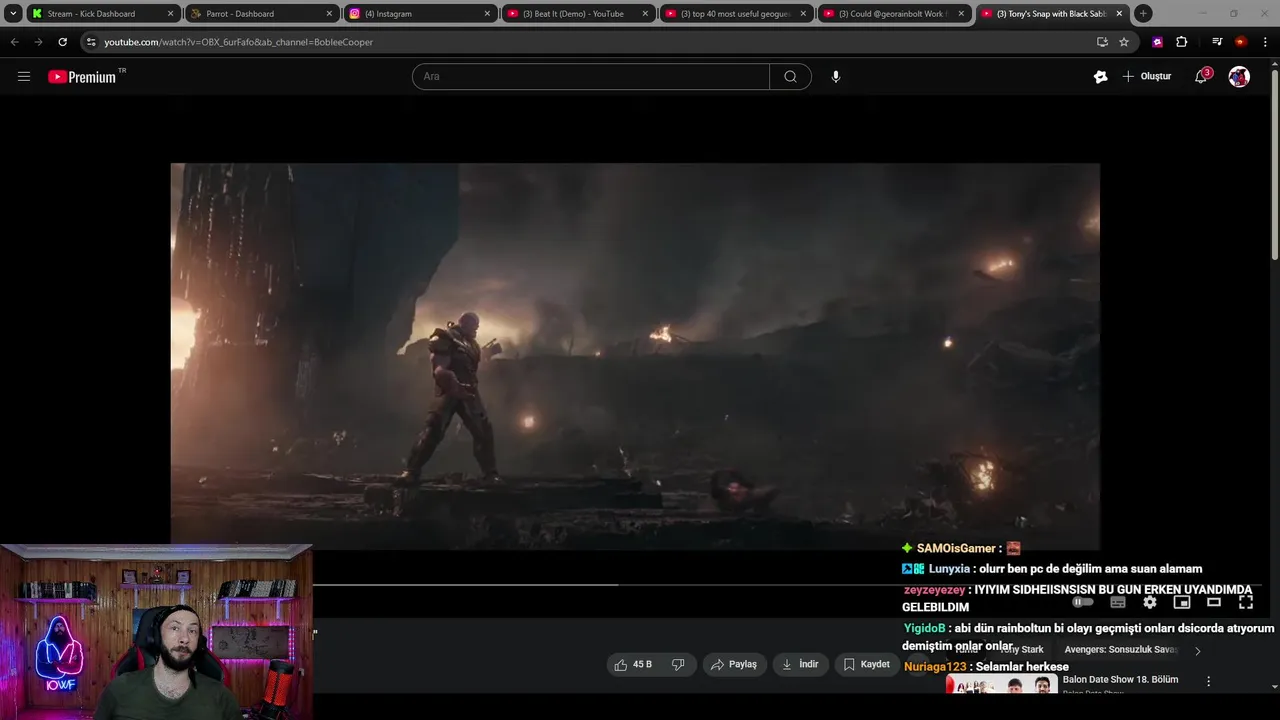Open the Chrome profile icon
The image size is (1280, 720).
coord(1240,42)
